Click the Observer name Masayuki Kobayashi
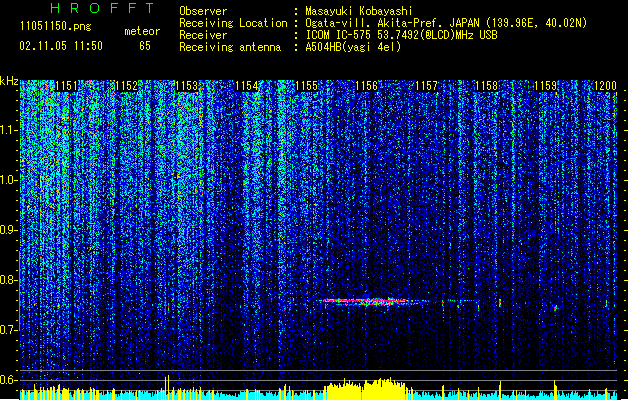629x400 pixels. pos(359,11)
